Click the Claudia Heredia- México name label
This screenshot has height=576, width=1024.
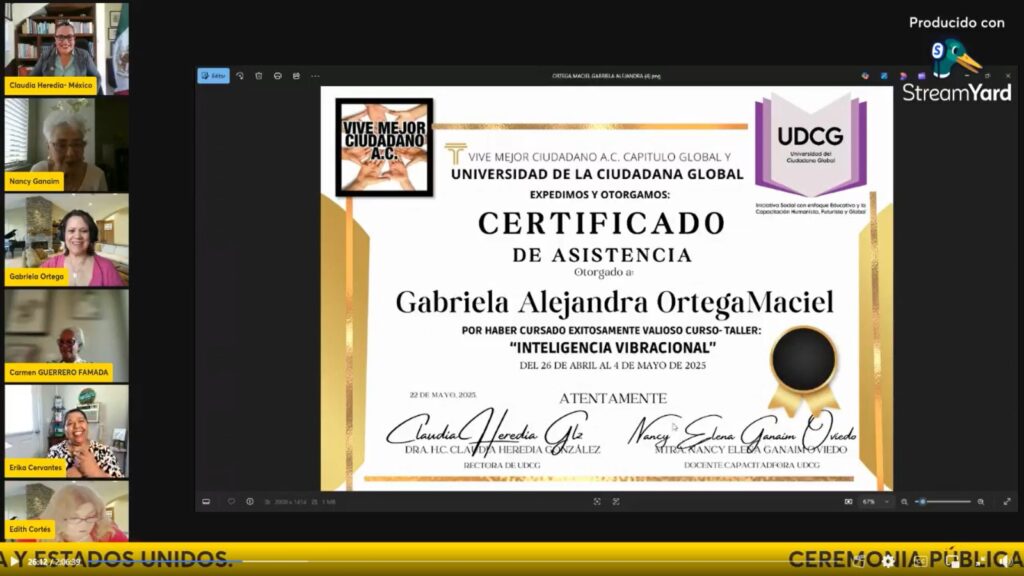point(51,85)
